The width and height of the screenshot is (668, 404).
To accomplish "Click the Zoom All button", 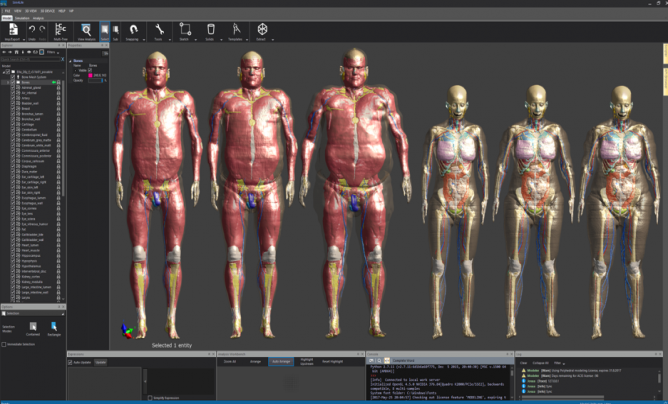I will (228, 362).
